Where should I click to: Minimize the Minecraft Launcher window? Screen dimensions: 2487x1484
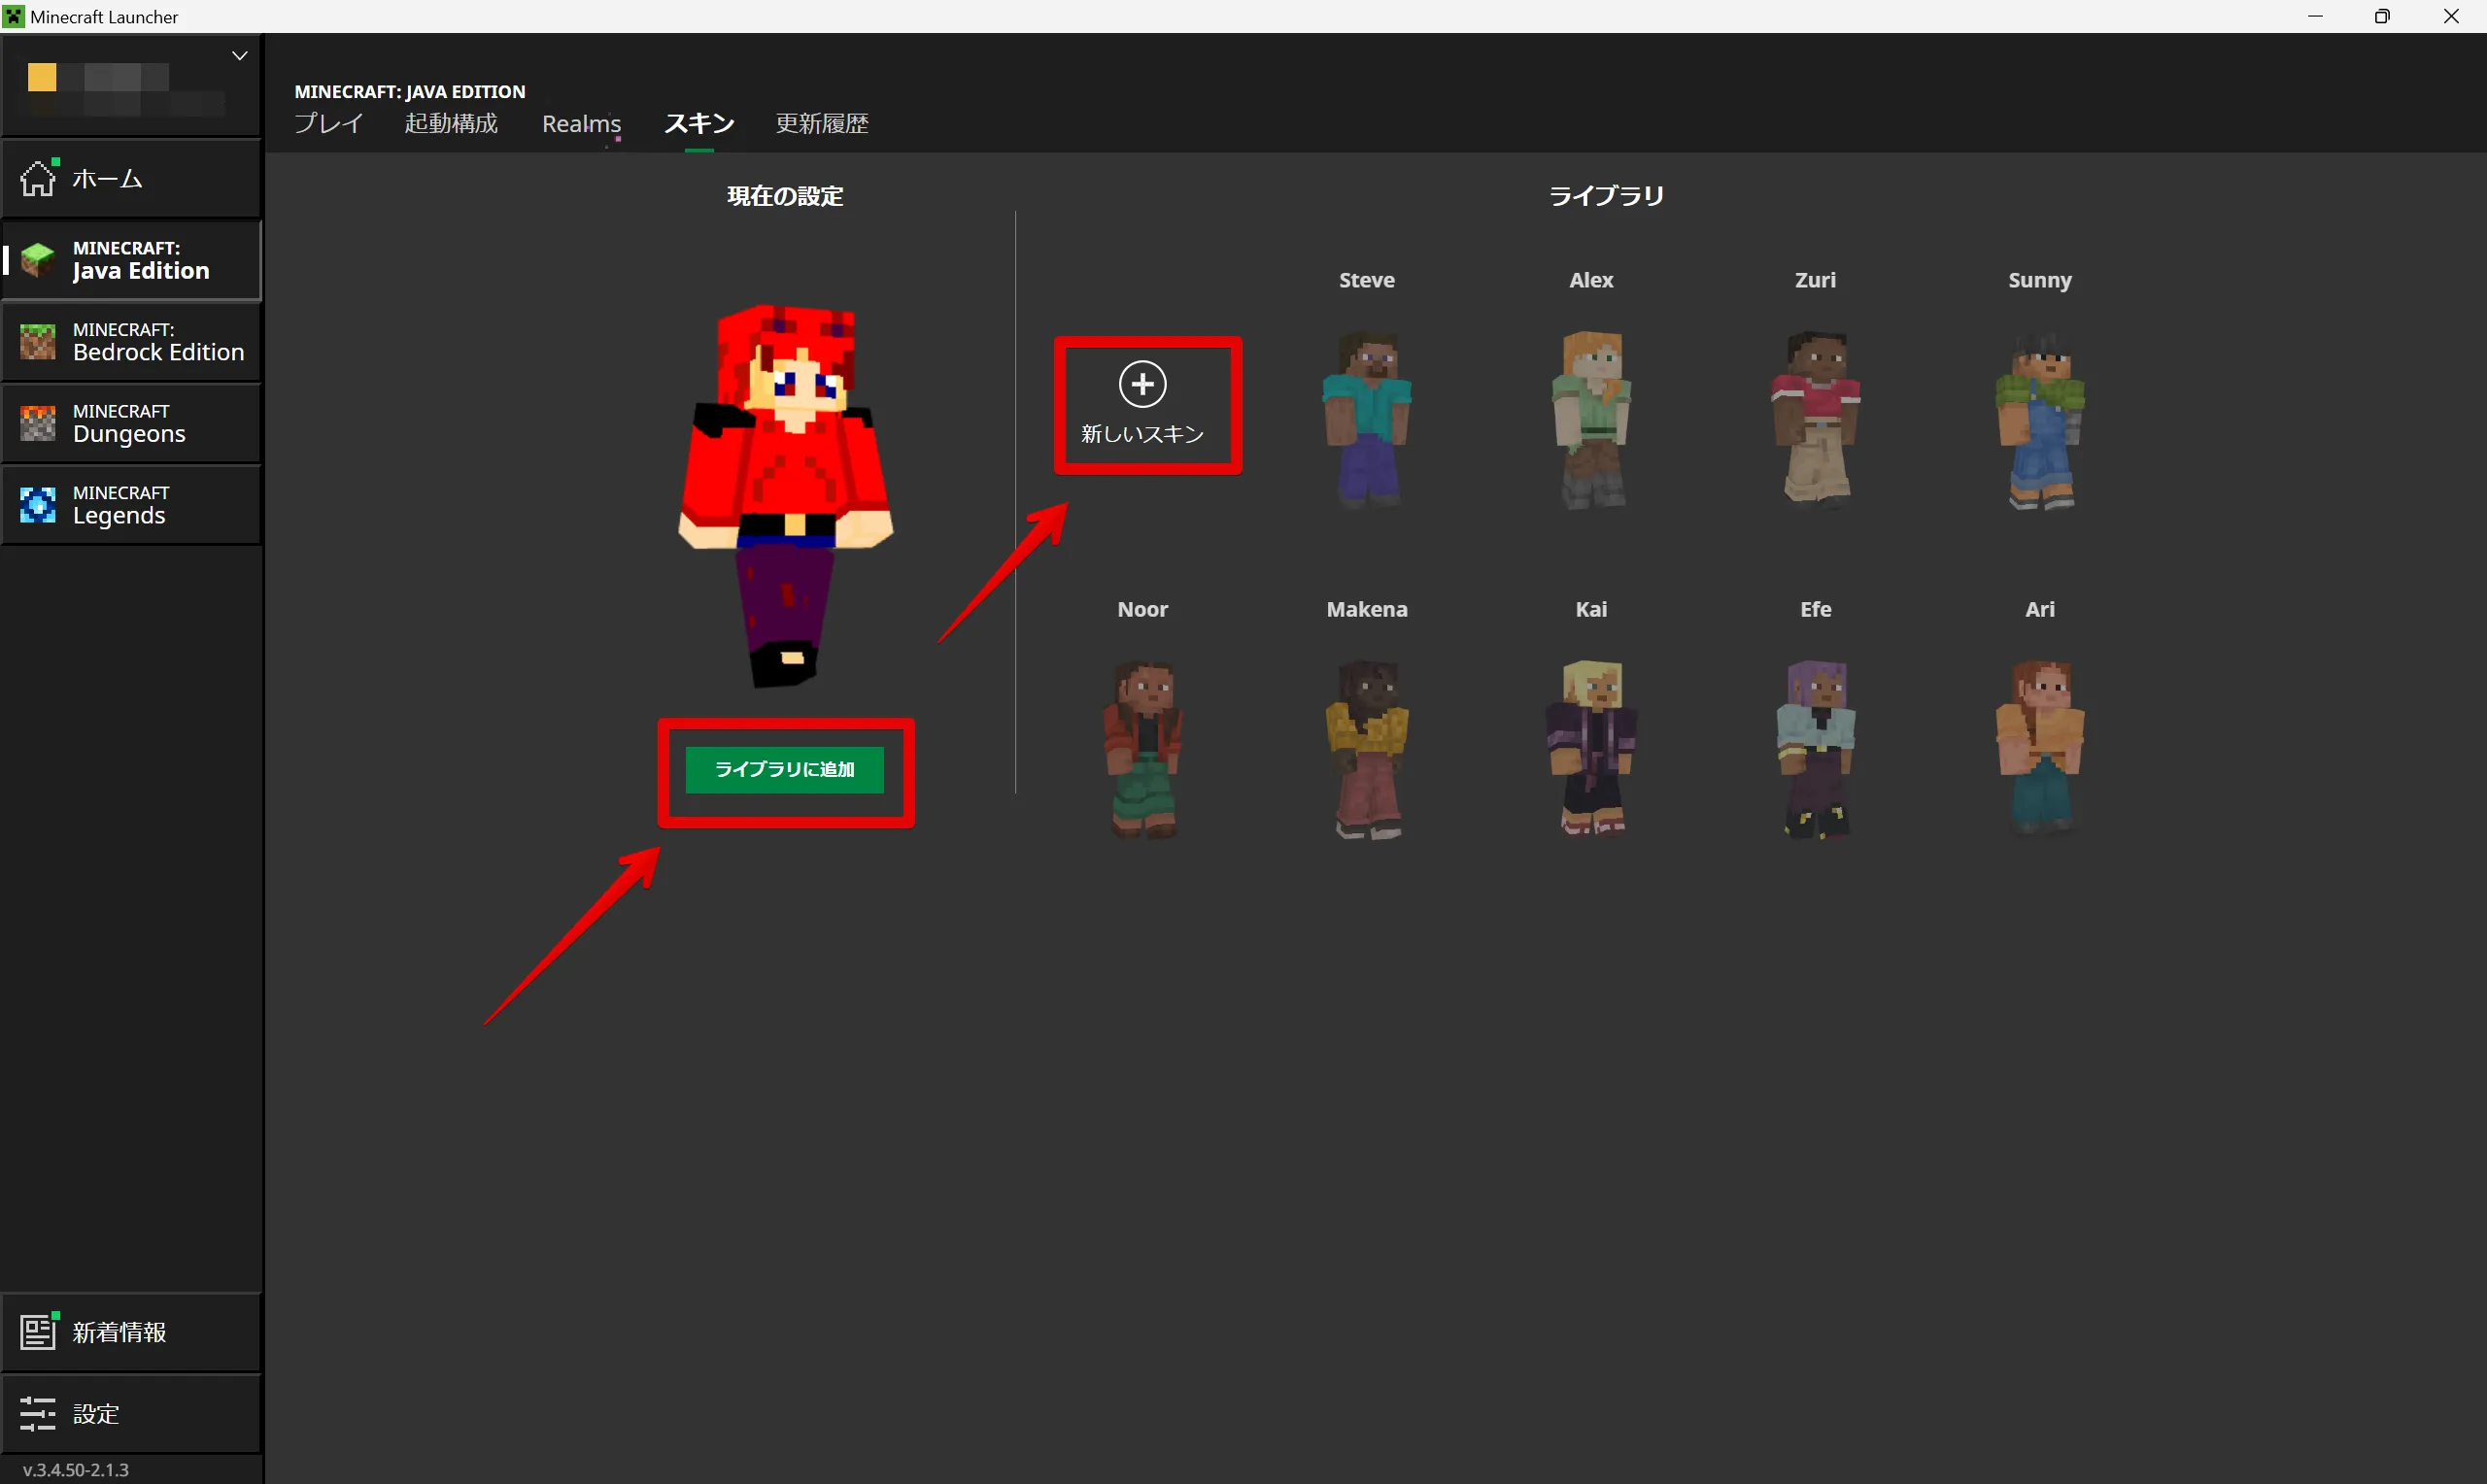coord(2315,17)
